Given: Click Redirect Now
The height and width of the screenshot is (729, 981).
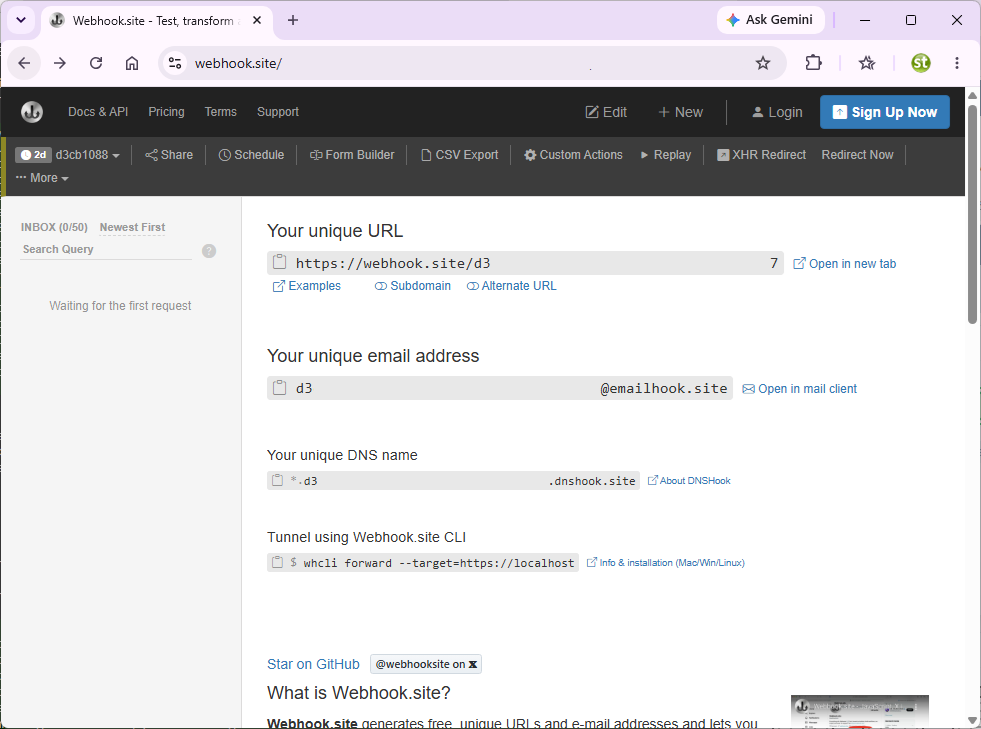Looking at the screenshot, I should pyautogui.click(x=857, y=155).
